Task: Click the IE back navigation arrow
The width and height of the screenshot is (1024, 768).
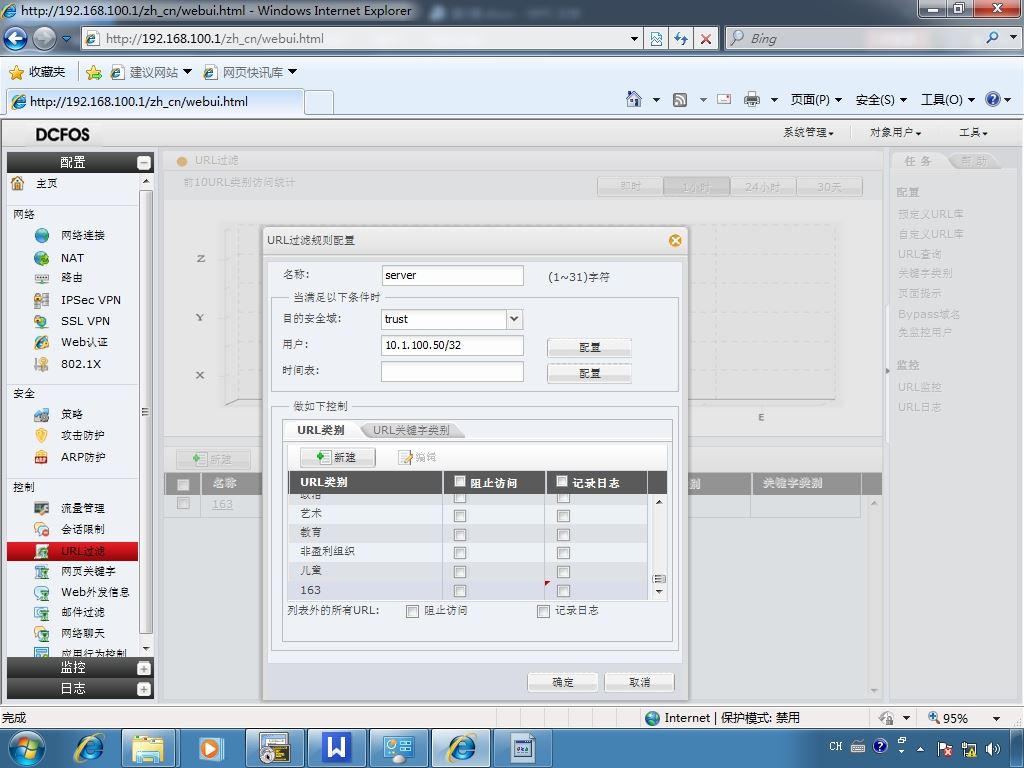Action: (x=16, y=39)
